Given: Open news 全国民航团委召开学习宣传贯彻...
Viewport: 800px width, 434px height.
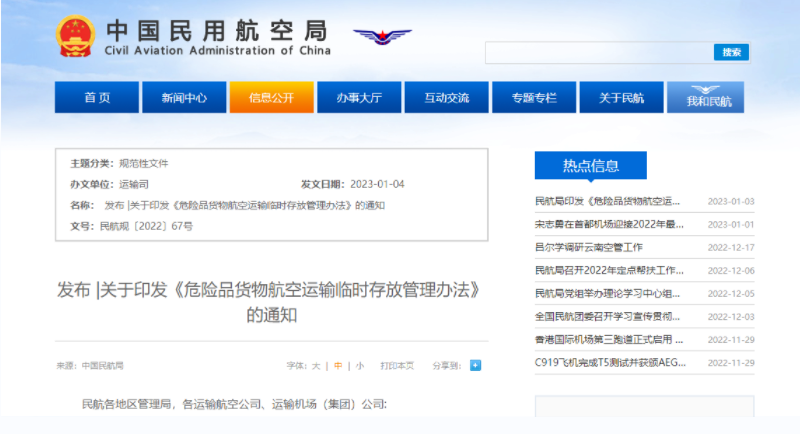Looking at the screenshot, I should (x=607, y=317).
